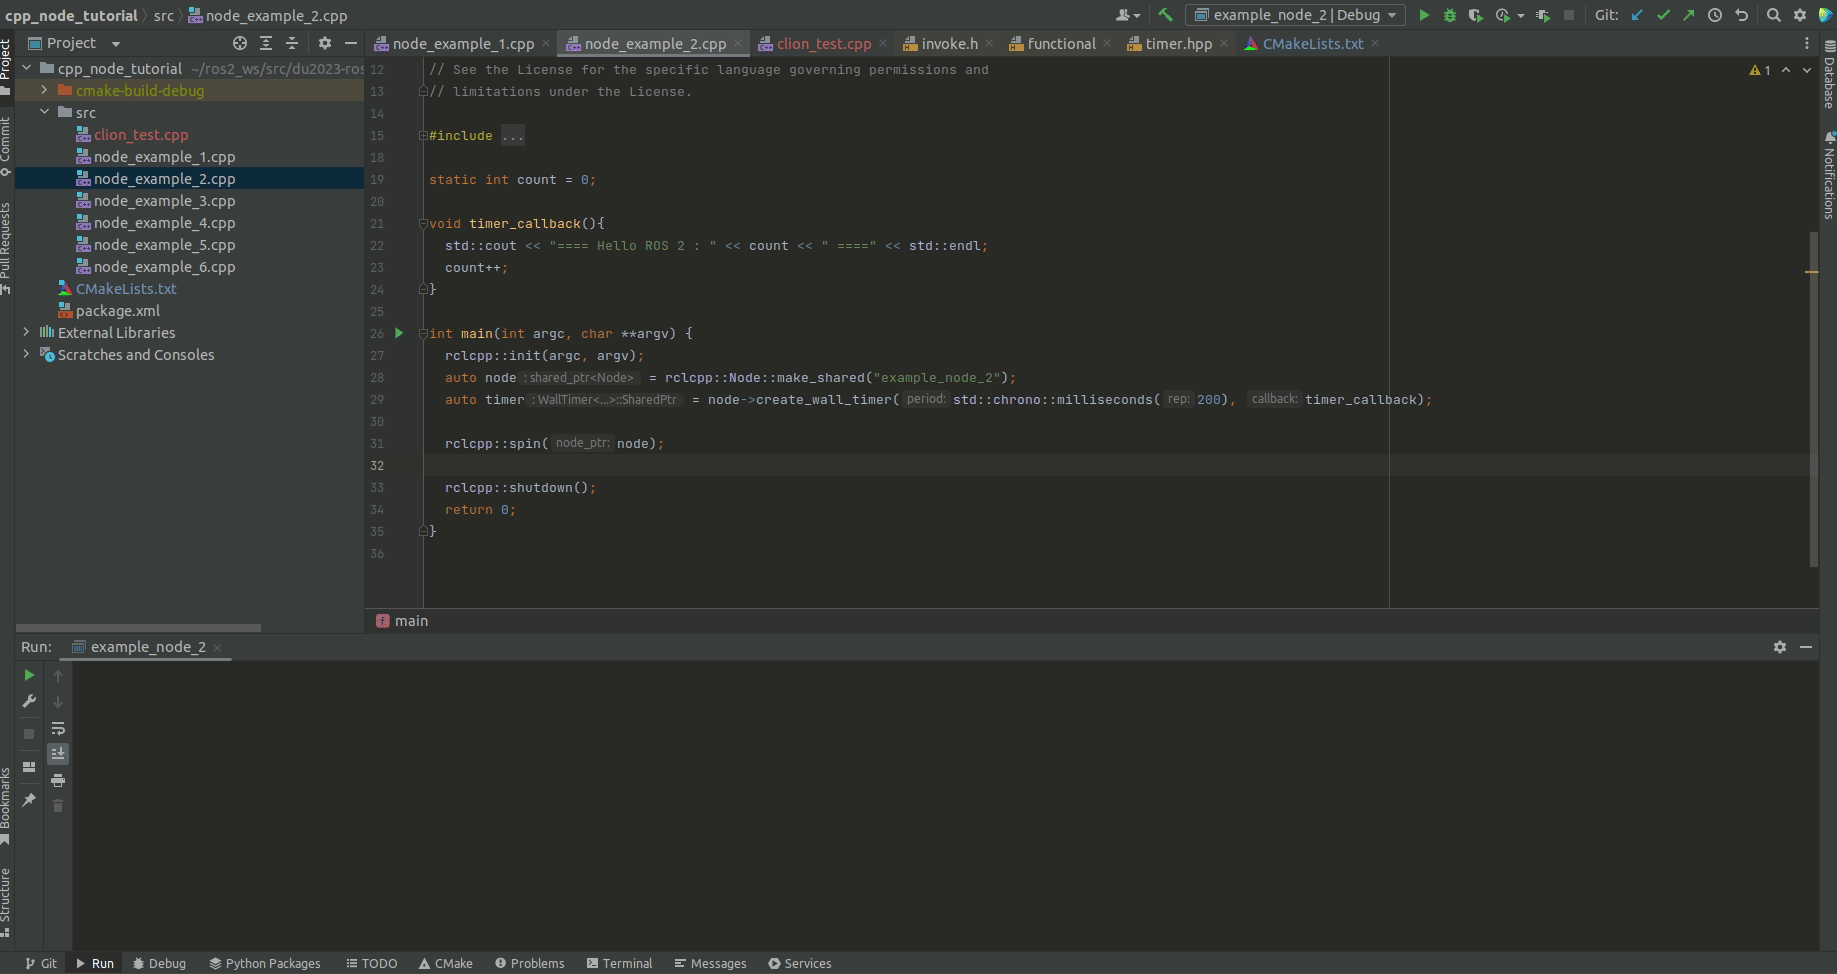1837x974 pixels.
Task: Build the project with hammer icon
Action: coord(1165,15)
